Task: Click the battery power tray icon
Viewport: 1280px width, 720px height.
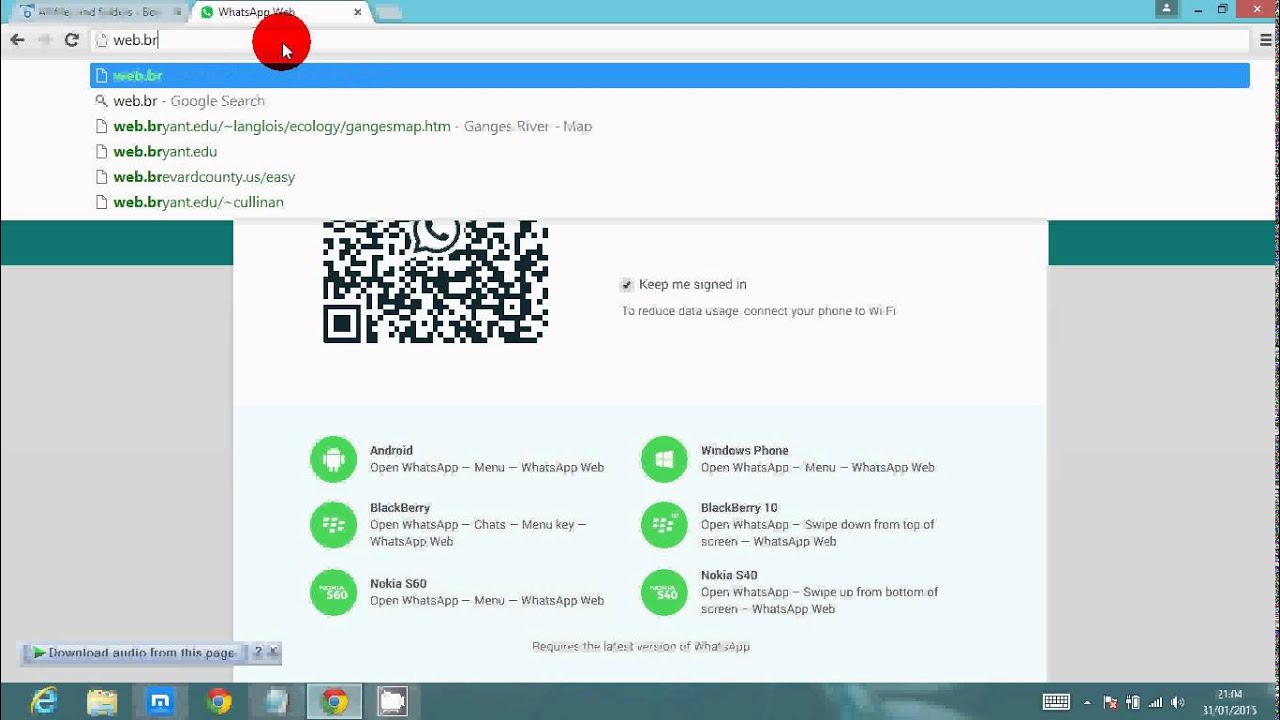Action: click(x=1133, y=703)
